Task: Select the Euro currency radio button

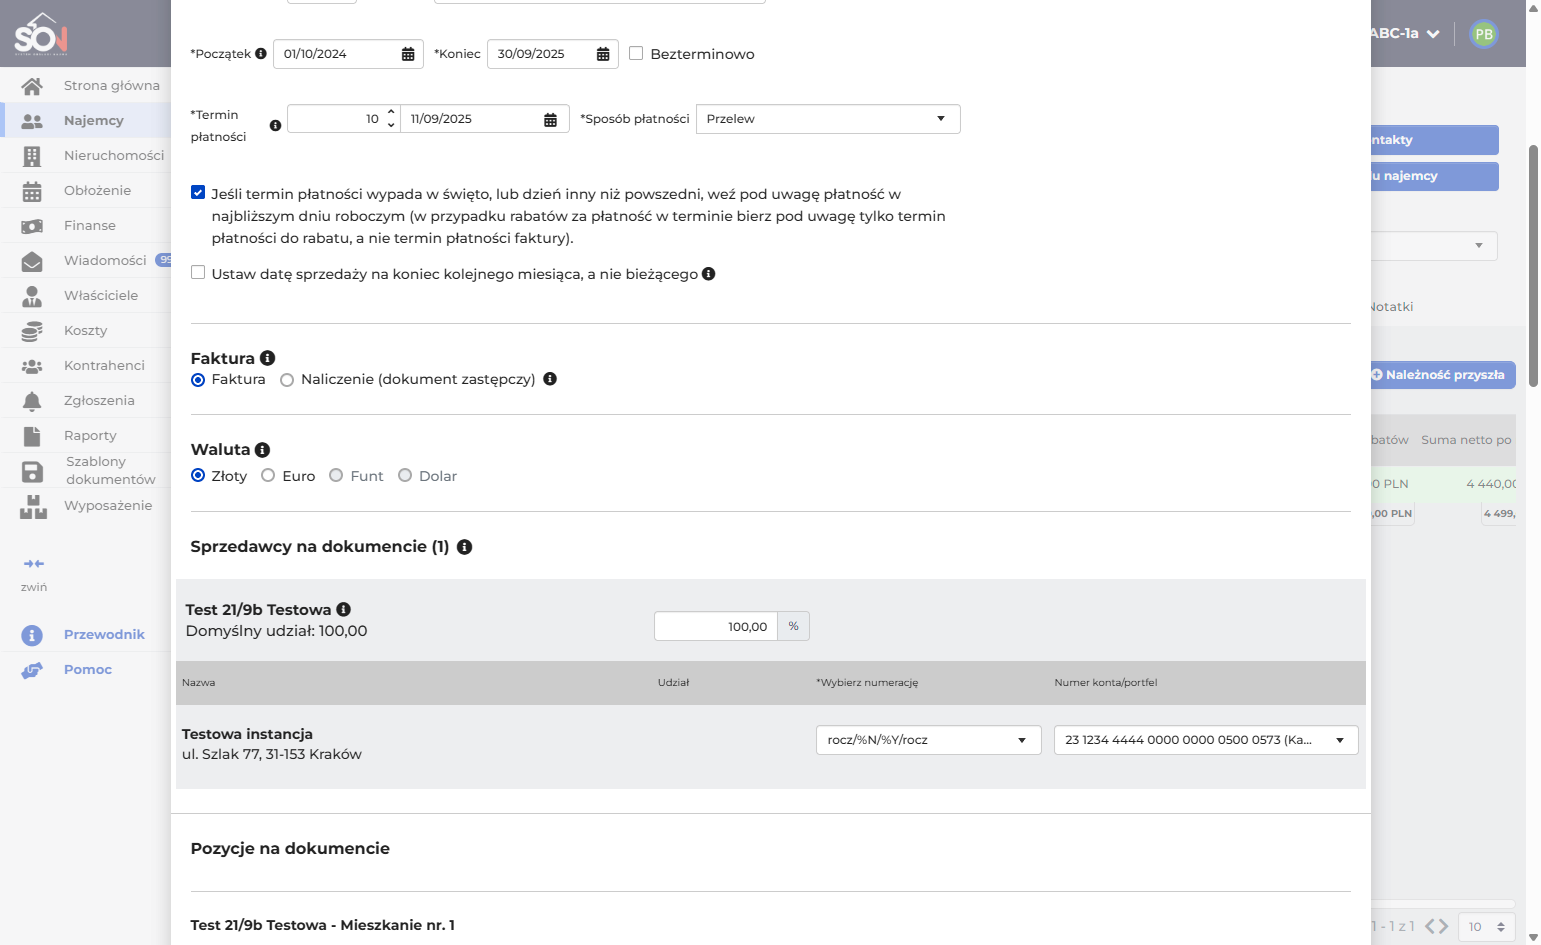Action: [x=268, y=476]
